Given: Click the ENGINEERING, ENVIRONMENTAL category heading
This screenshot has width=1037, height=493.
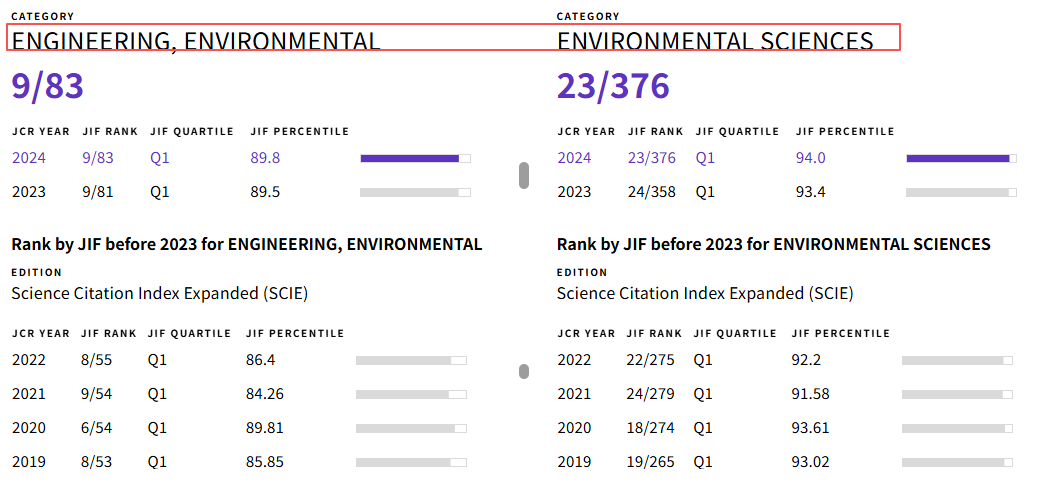Looking at the screenshot, I should (195, 41).
